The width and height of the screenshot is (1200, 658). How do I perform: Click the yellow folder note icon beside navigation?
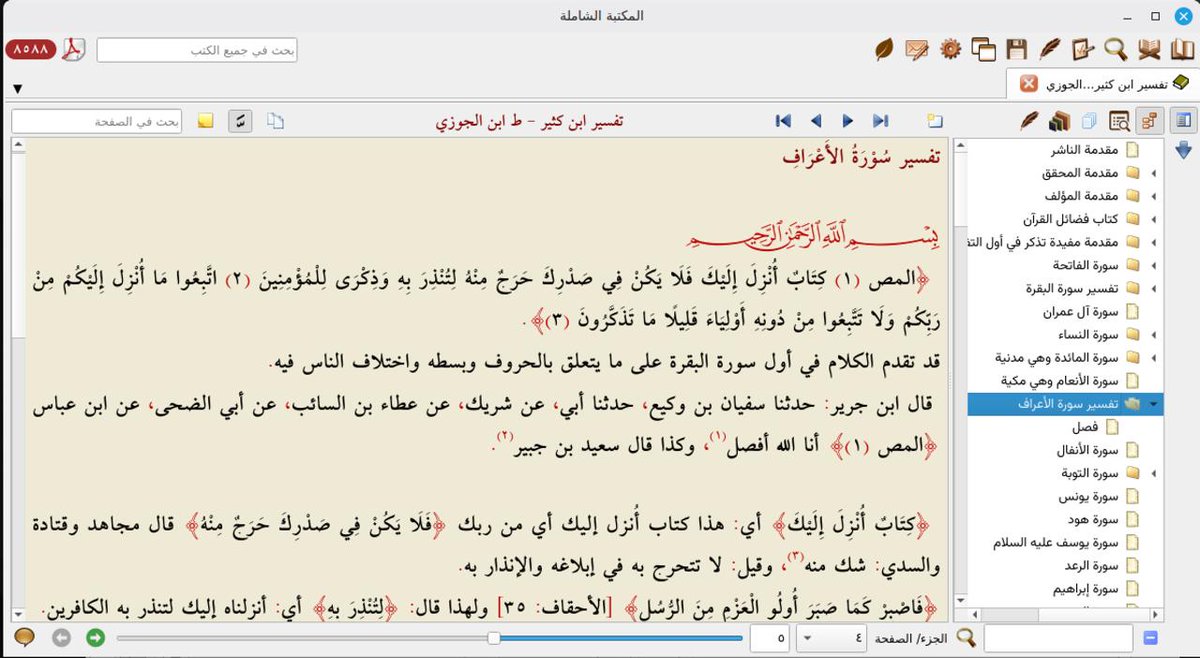[934, 121]
